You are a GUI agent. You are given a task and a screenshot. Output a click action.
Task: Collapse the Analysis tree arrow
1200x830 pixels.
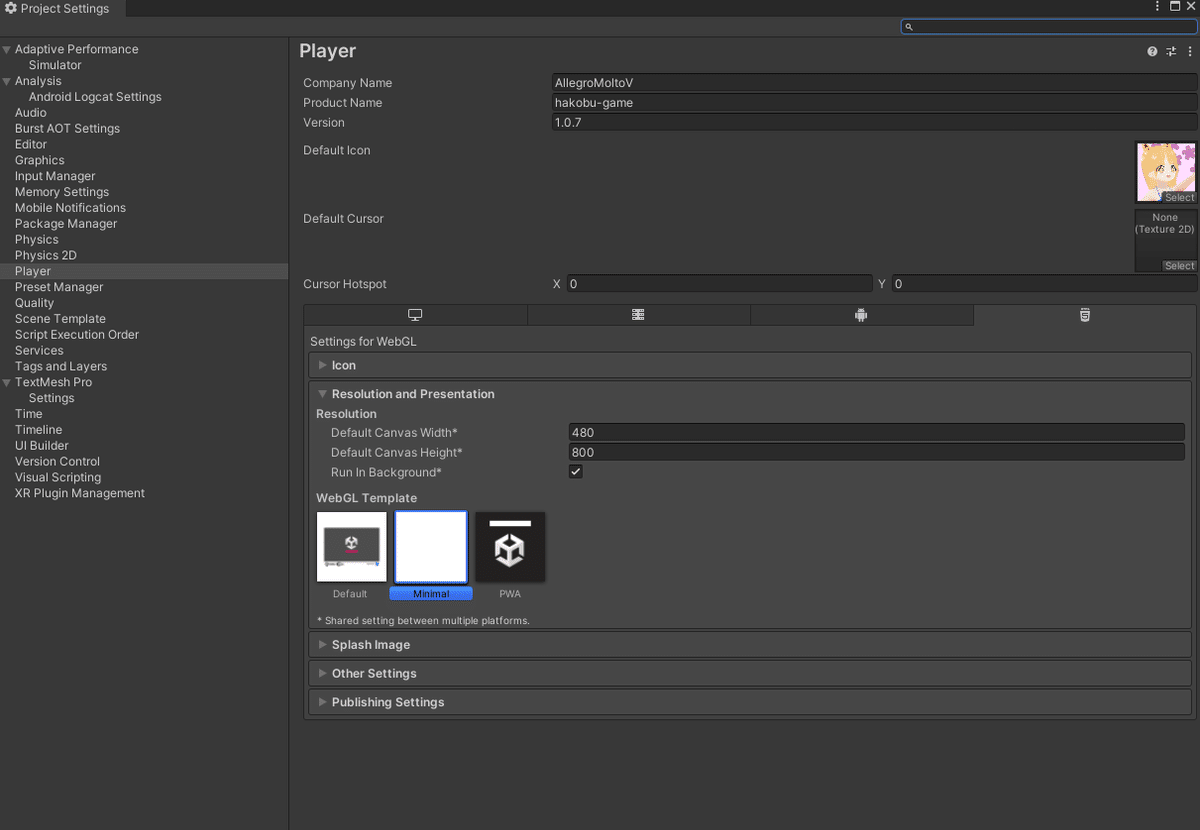click(7, 81)
